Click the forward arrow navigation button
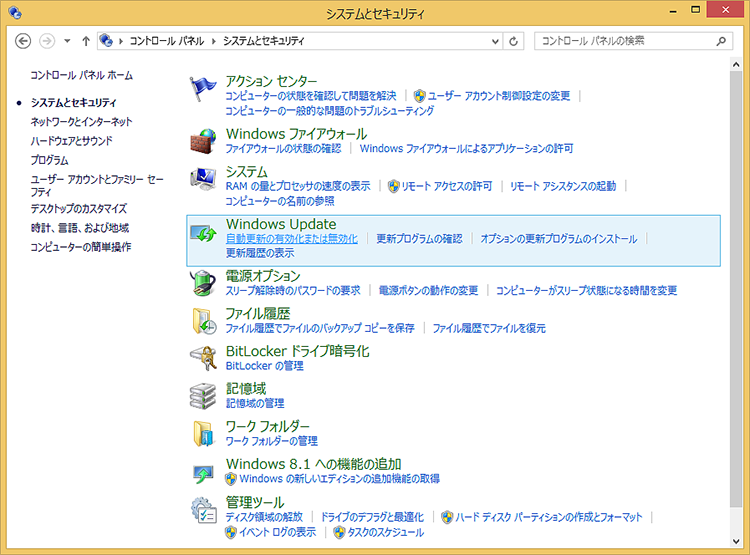The image size is (750, 555). click(47, 41)
